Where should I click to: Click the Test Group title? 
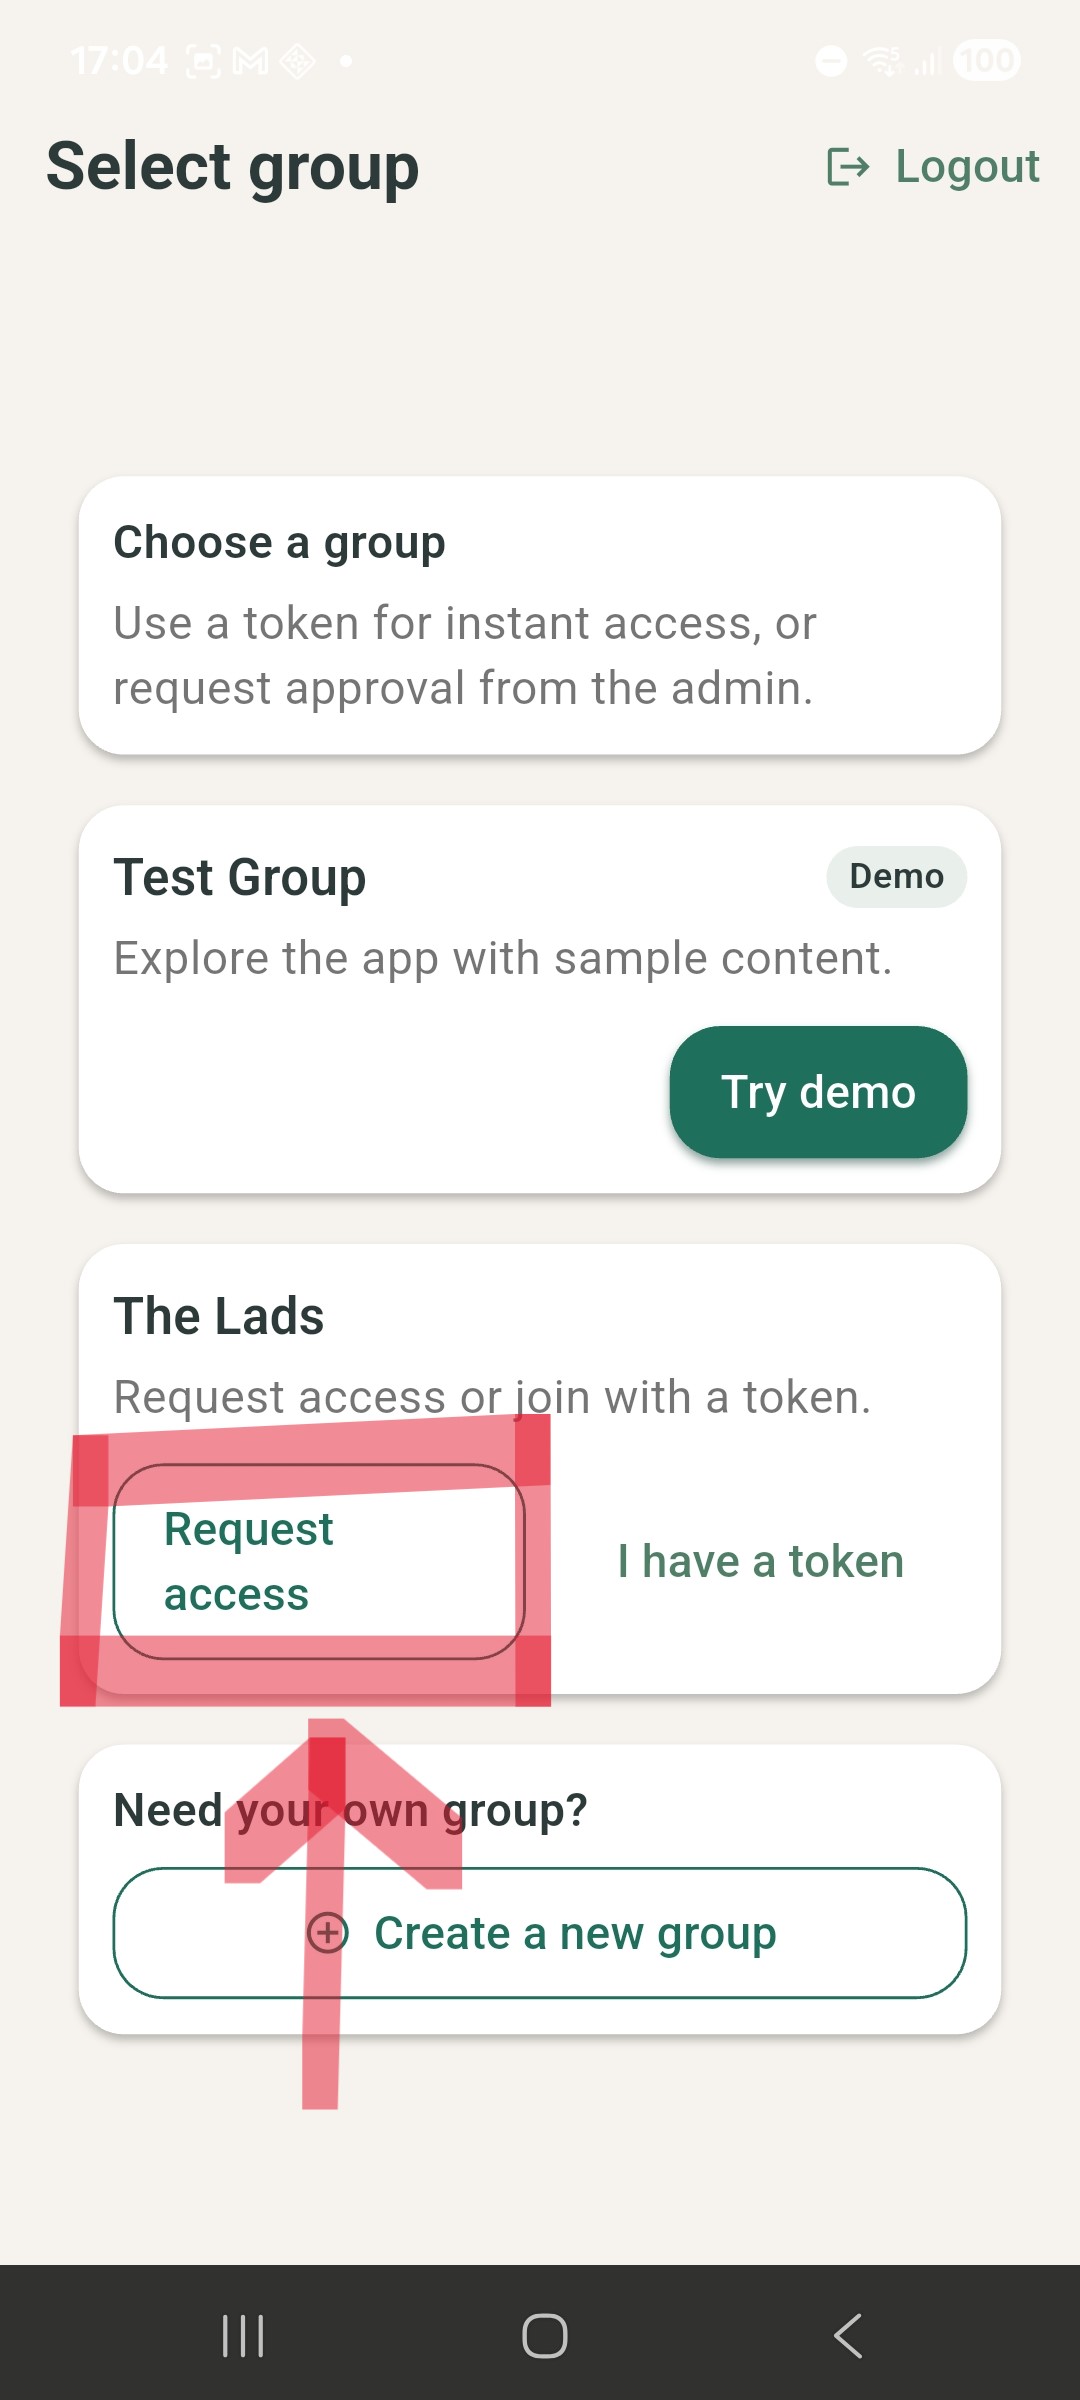click(240, 878)
